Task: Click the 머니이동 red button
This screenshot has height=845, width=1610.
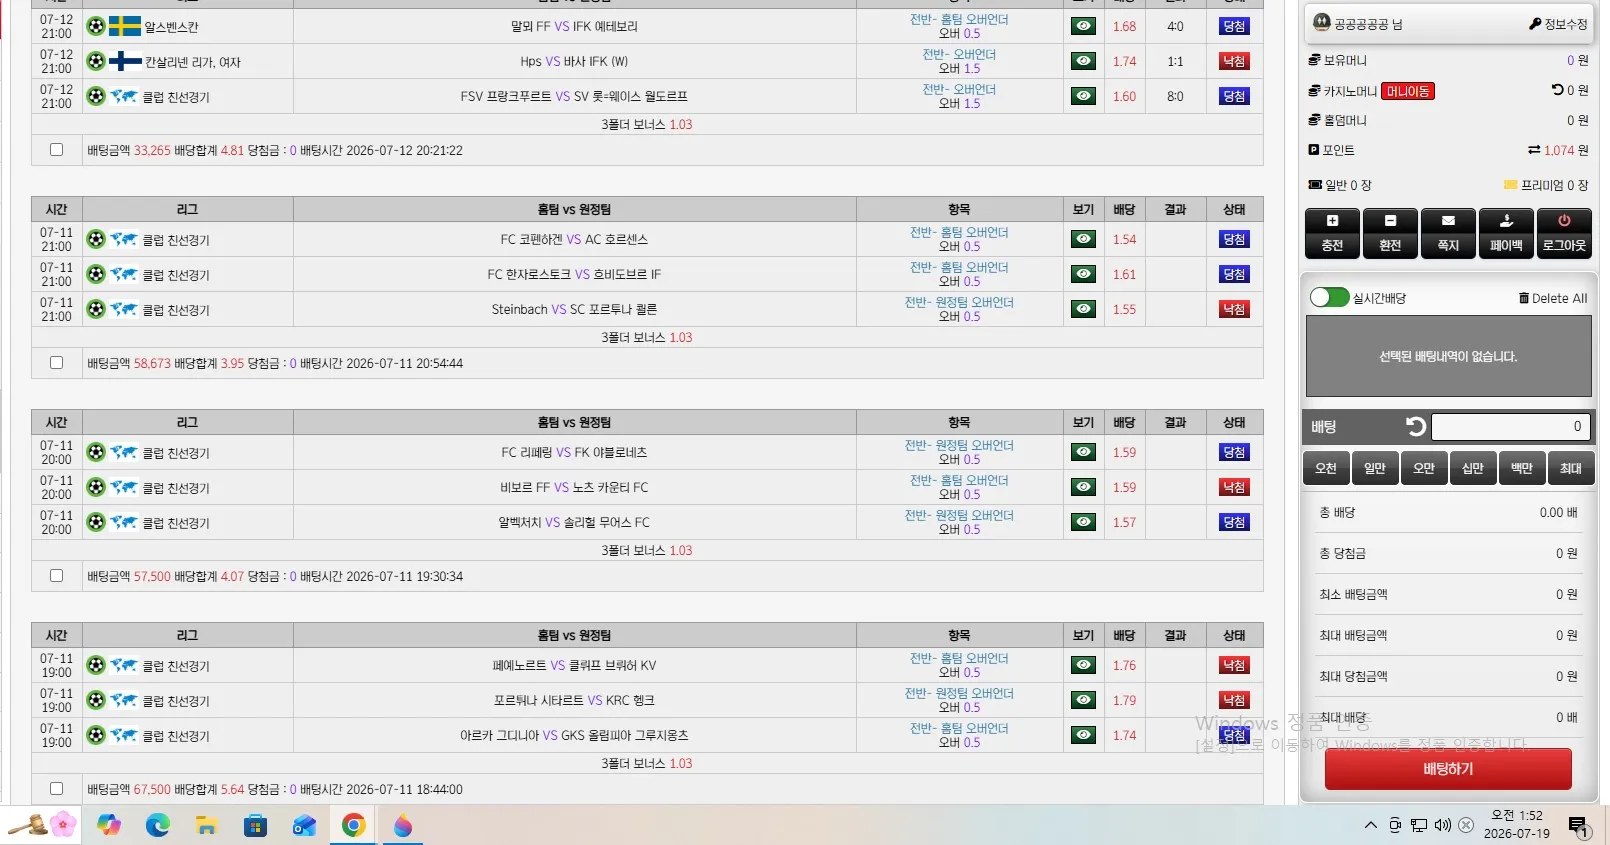Action: 1407,91
